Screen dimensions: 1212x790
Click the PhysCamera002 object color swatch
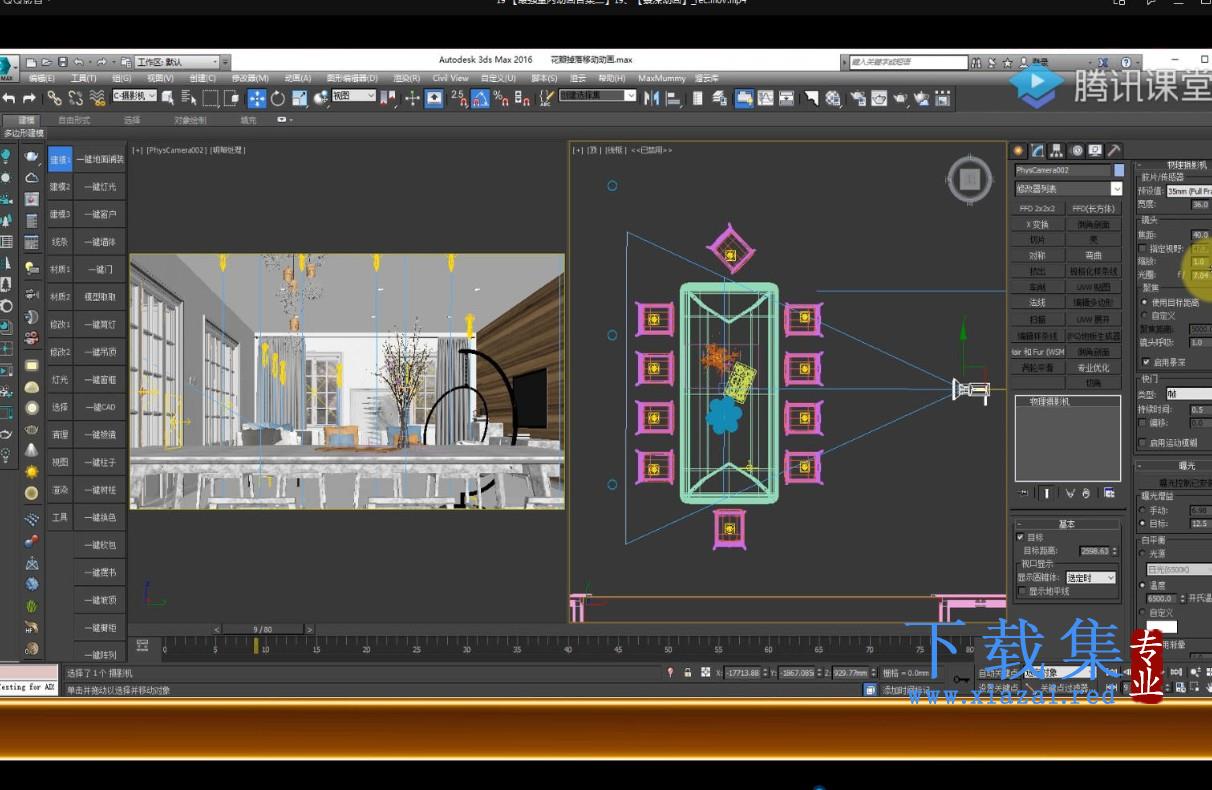click(x=1119, y=171)
